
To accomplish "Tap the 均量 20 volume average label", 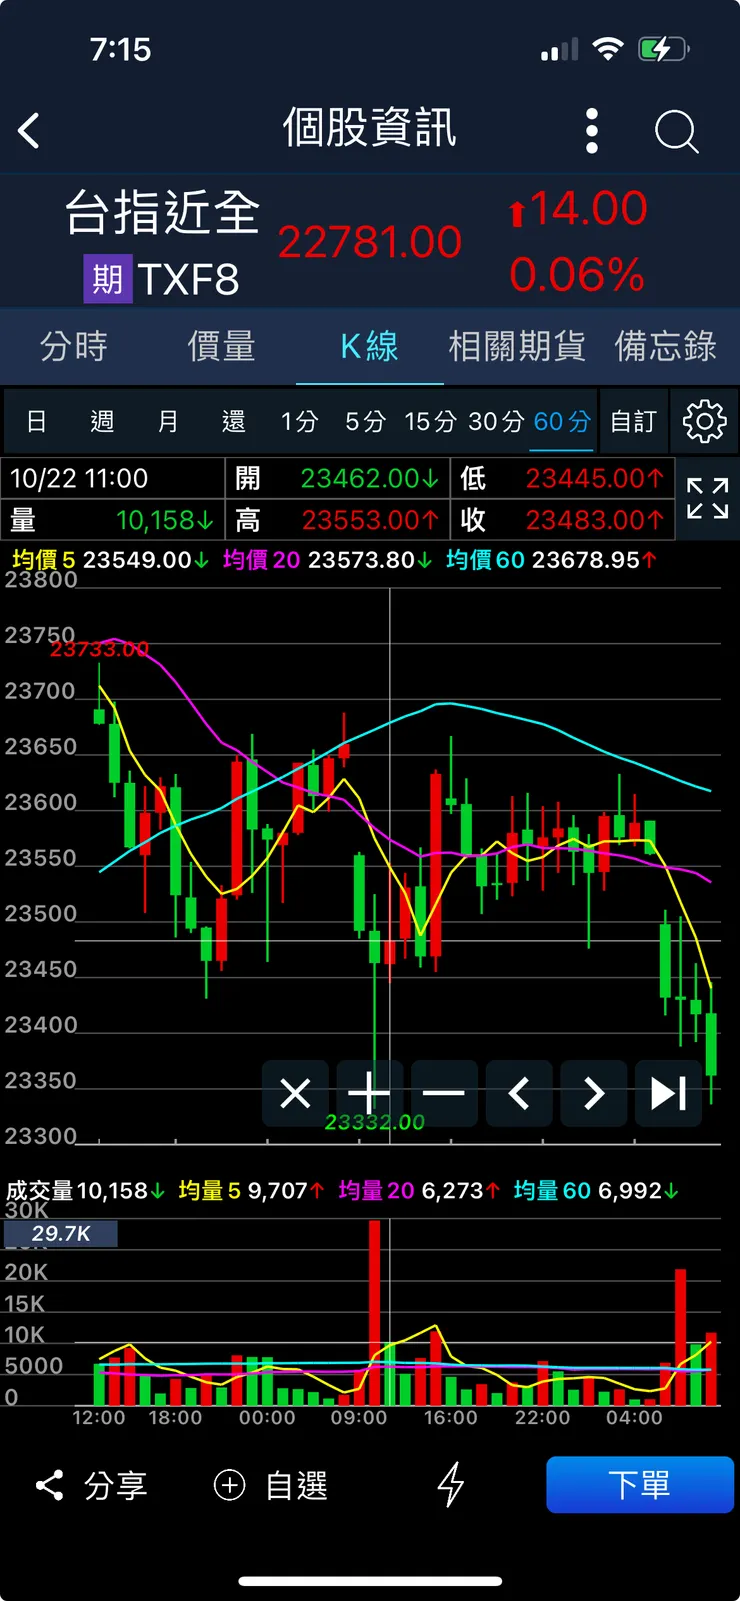I will (x=376, y=1191).
